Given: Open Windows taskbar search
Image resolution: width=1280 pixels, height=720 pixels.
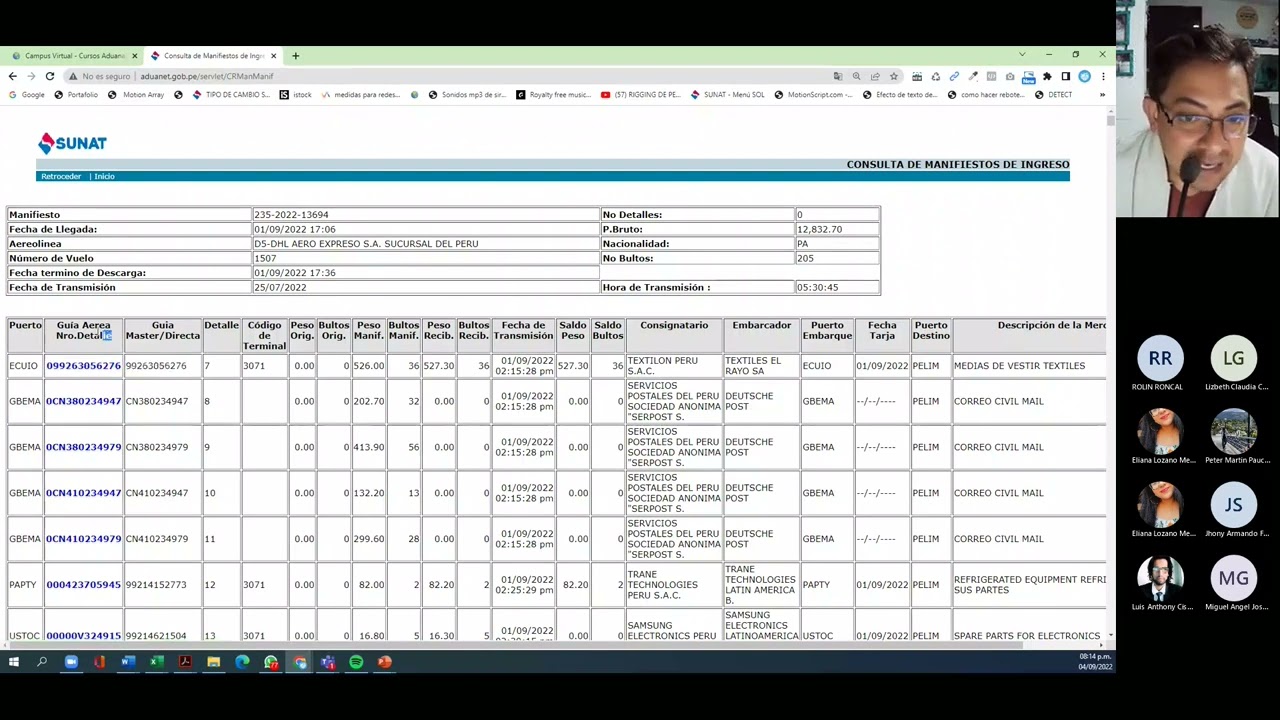Looking at the screenshot, I should pos(42,662).
